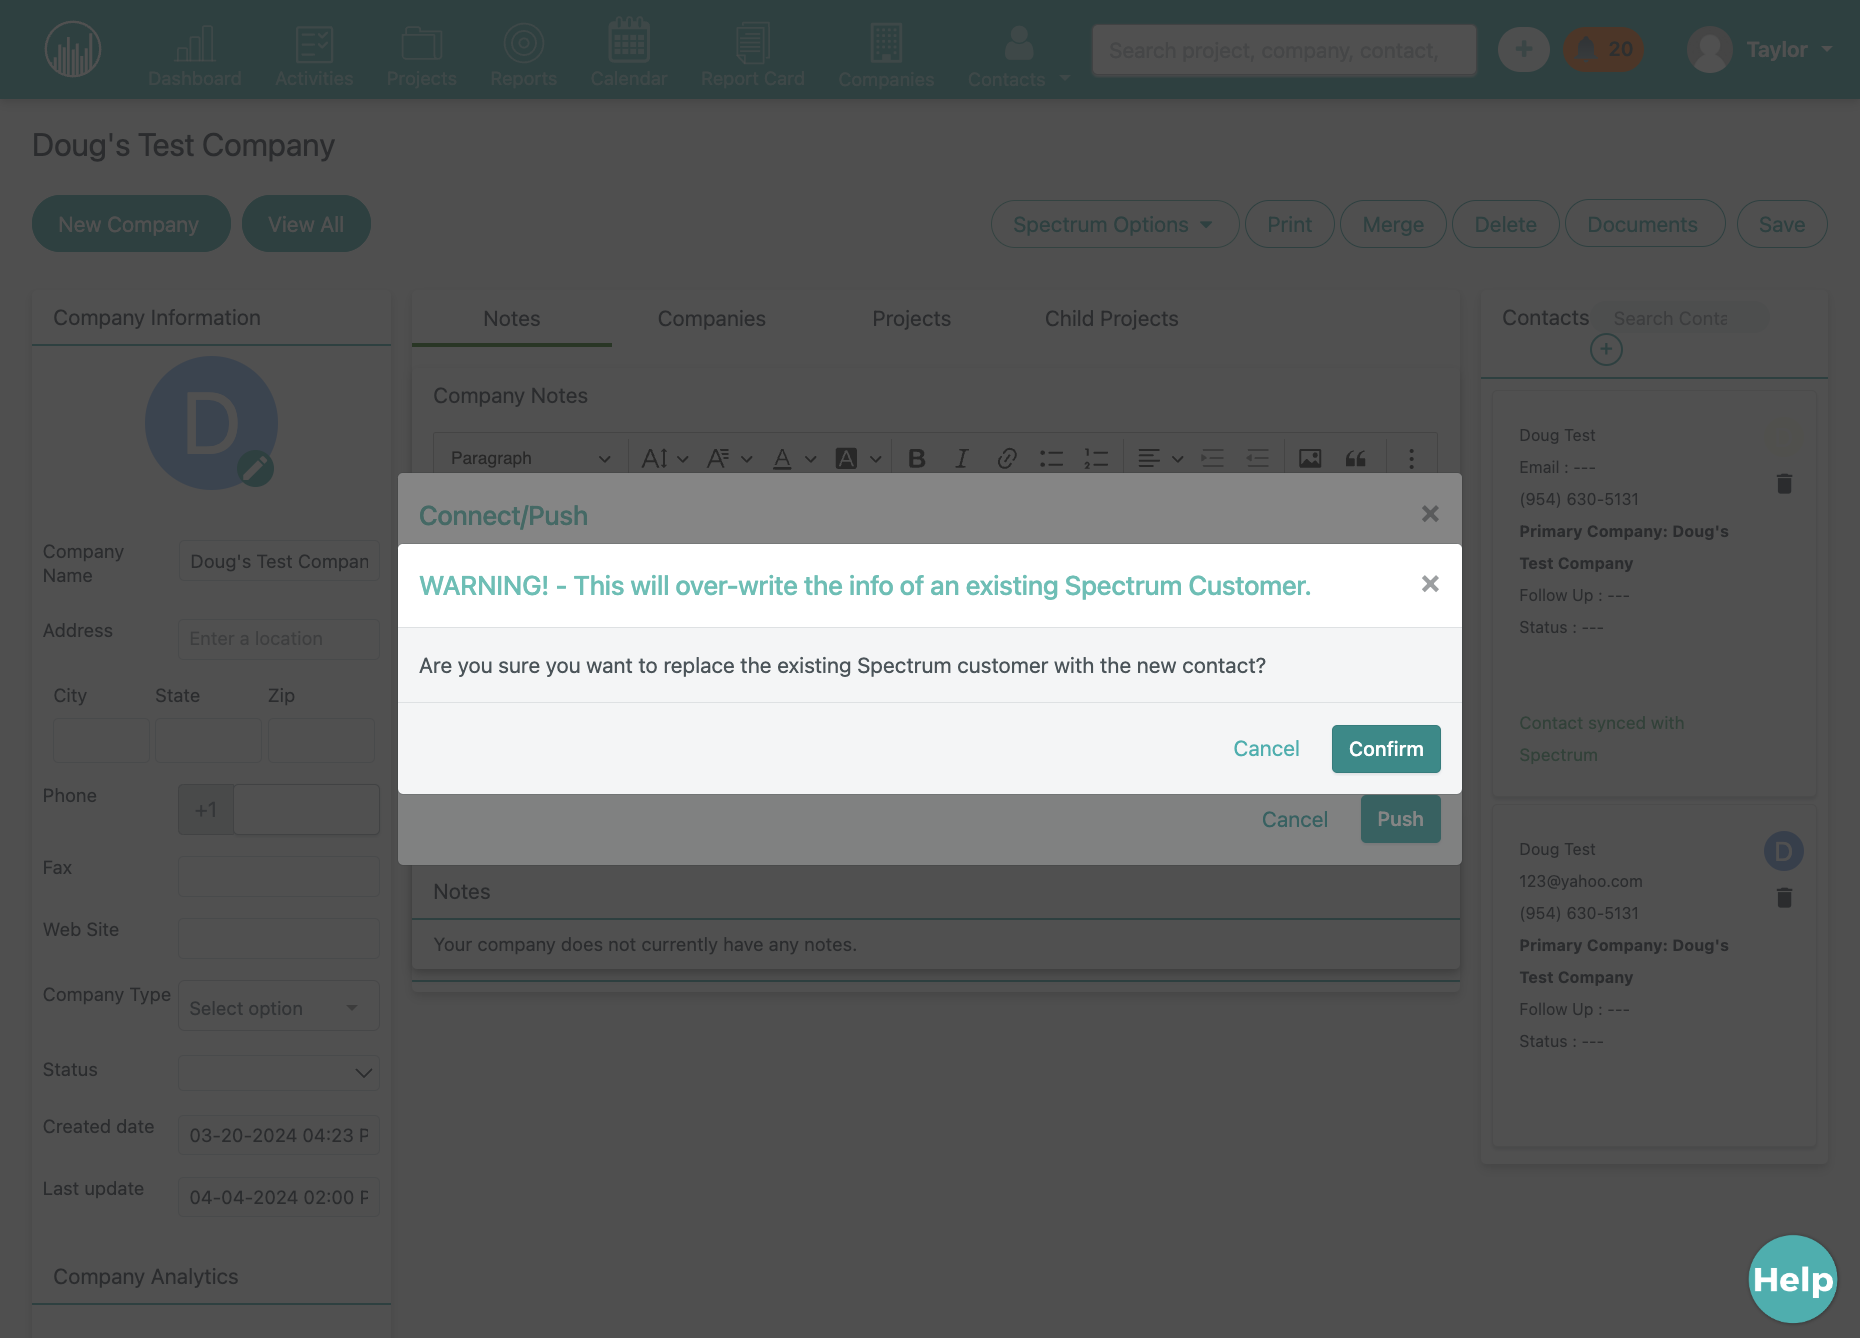The image size is (1860, 1338).
Task: Click the plus quick-add button in header
Action: pyautogui.click(x=1523, y=49)
